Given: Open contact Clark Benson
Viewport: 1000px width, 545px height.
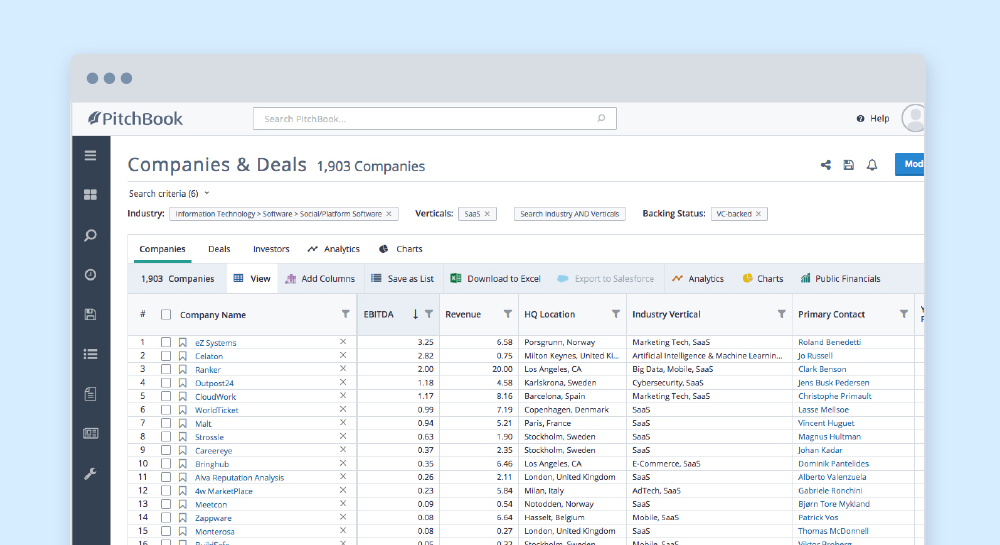Looking at the screenshot, I should 822,369.
